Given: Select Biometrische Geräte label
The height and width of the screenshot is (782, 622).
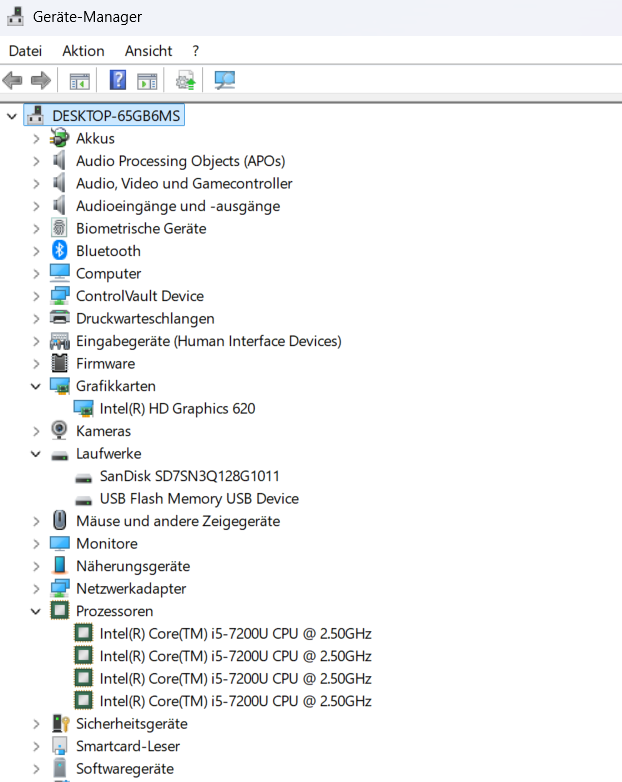Looking at the screenshot, I should 141,228.
